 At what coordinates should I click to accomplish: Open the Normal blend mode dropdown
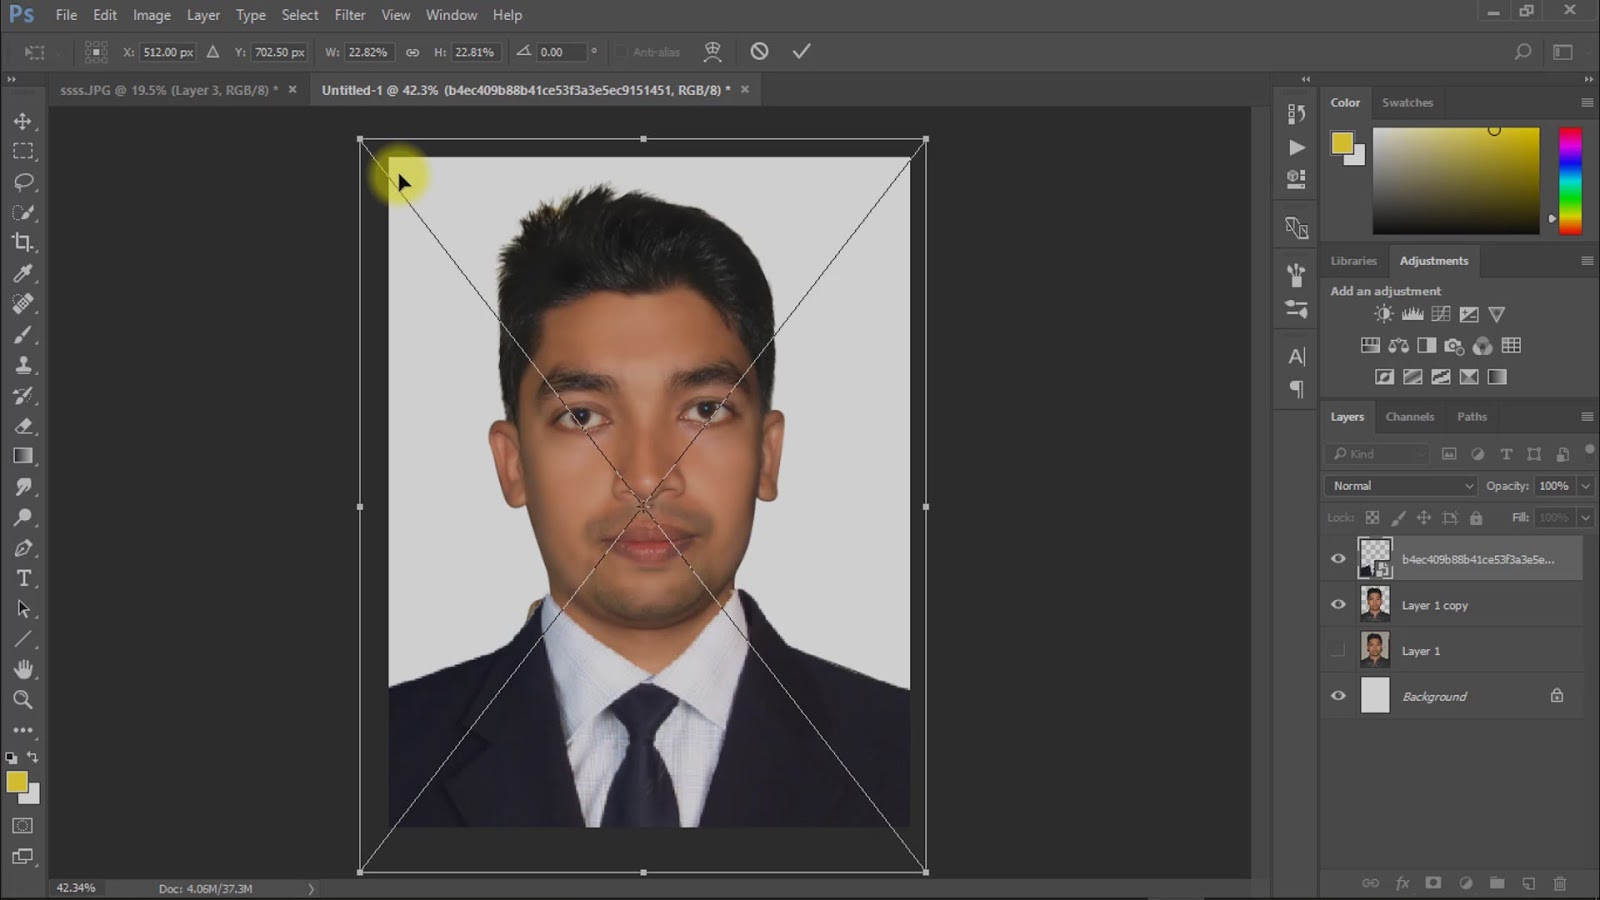[1401, 486]
